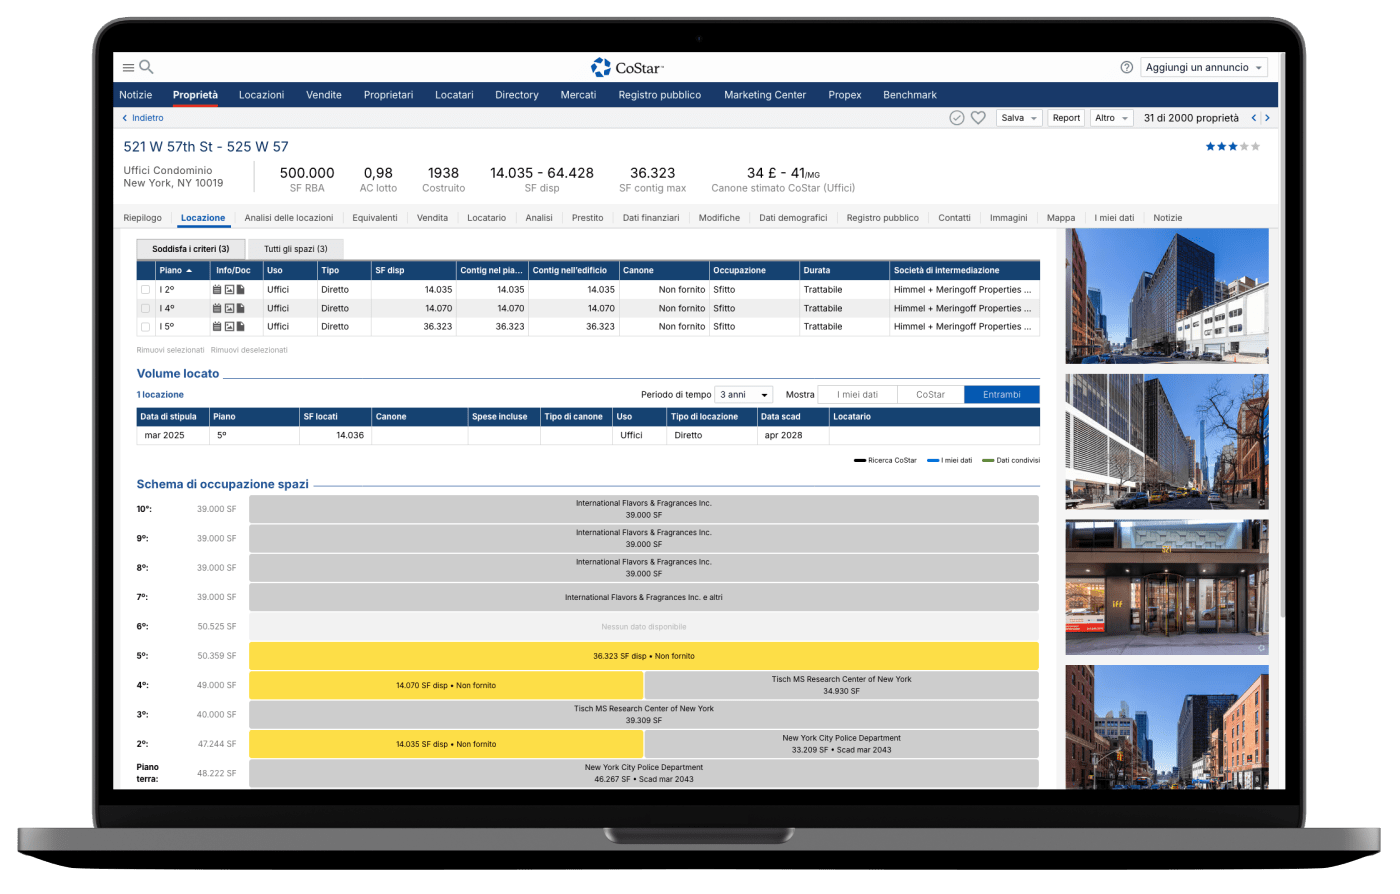Open the Altro dropdown menu
This screenshot has height=894, width=1400.
(x=1110, y=118)
